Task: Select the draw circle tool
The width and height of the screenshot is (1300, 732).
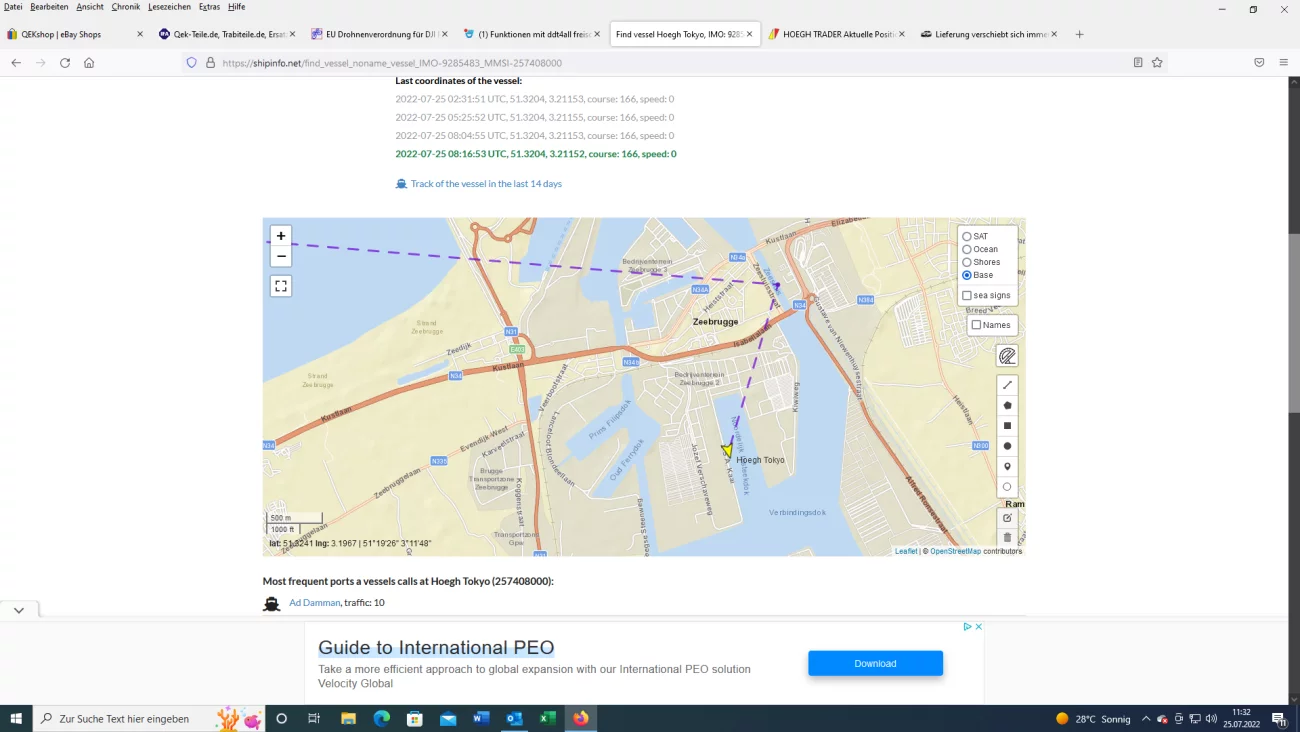Action: (x=1007, y=446)
